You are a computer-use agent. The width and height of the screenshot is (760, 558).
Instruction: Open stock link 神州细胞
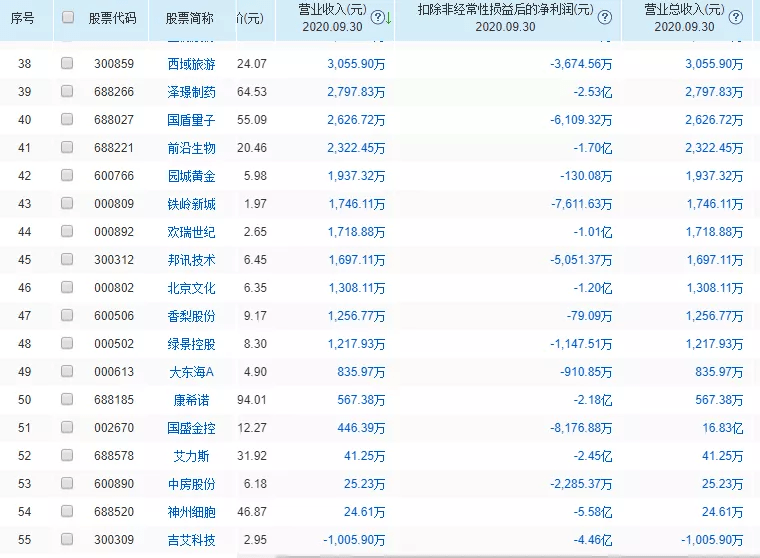[x=191, y=512]
